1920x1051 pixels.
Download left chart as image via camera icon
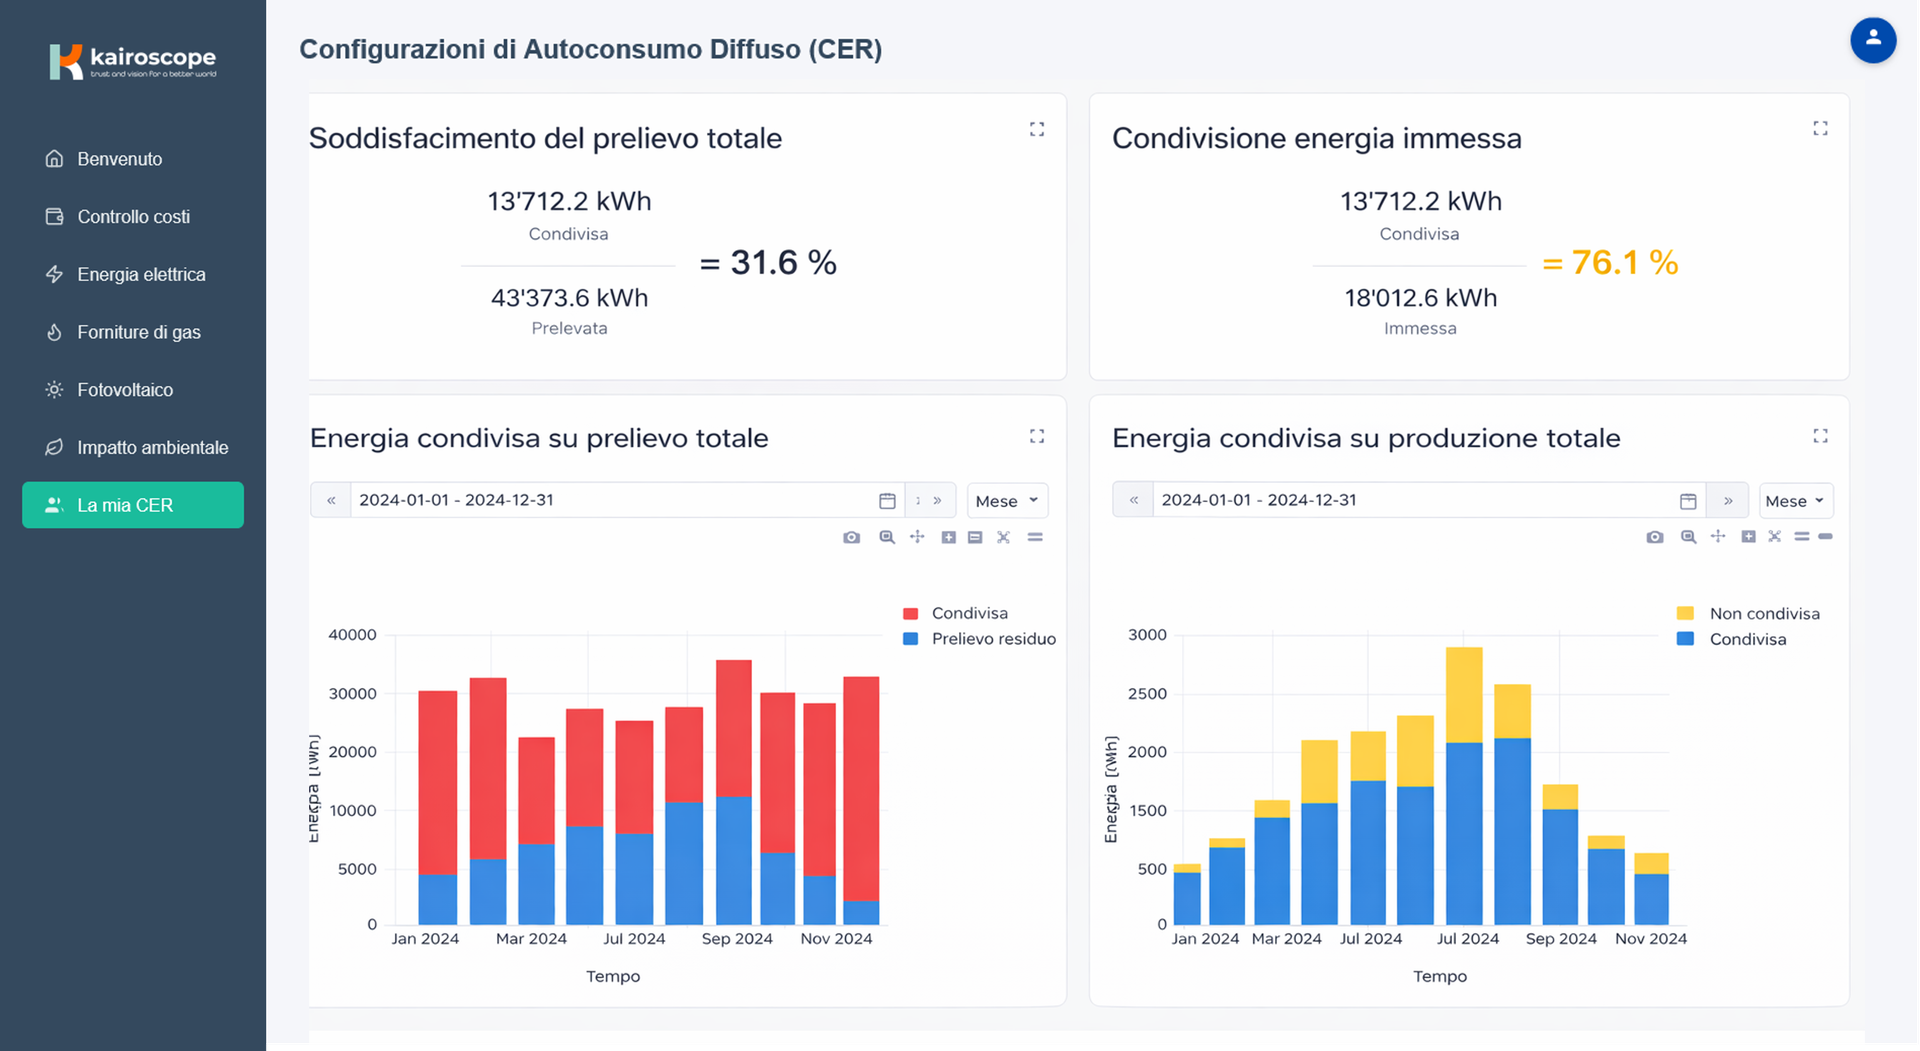pyautogui.click(x=851, y=538)
